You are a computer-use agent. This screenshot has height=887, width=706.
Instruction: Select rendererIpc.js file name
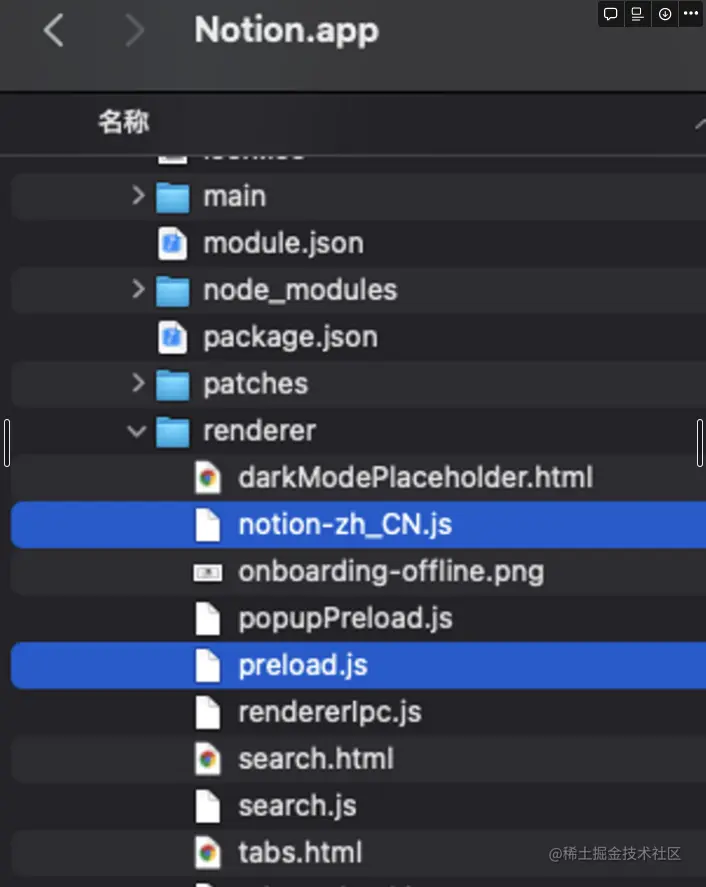[x=330, y=713]
